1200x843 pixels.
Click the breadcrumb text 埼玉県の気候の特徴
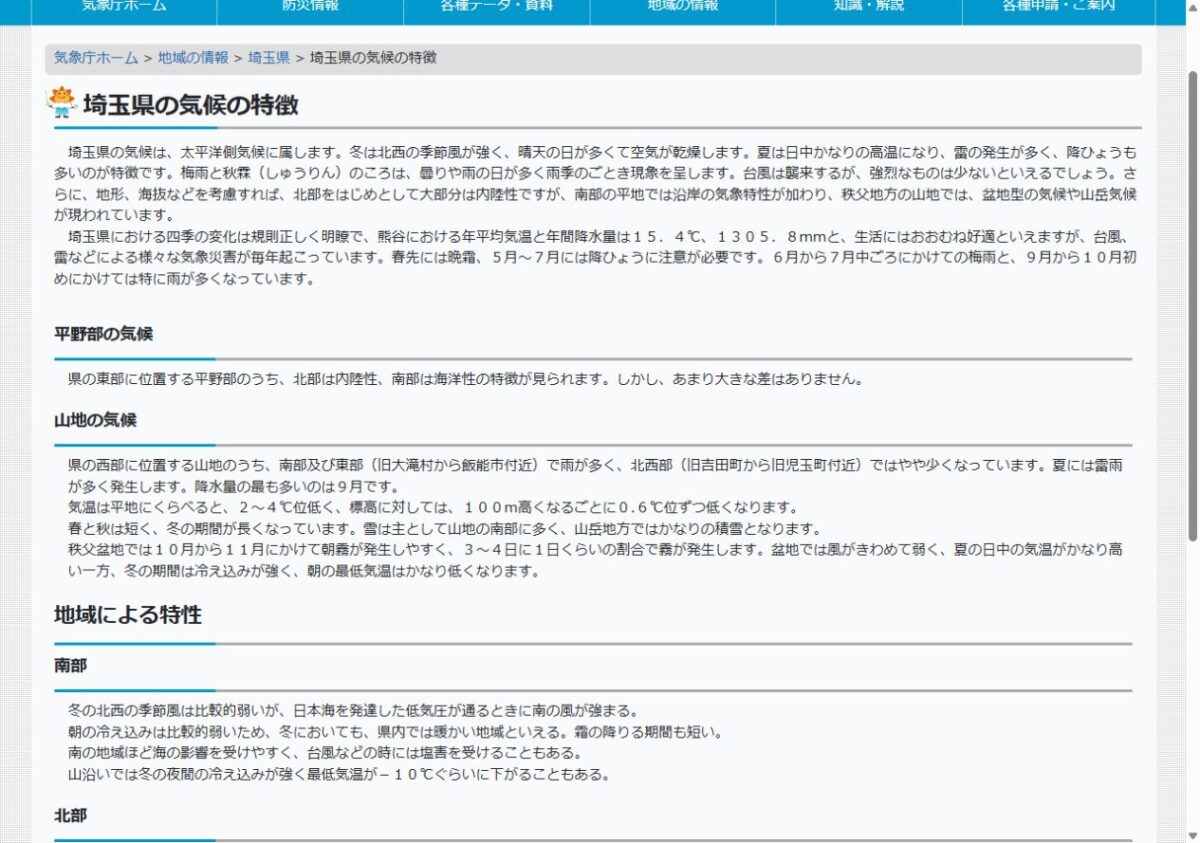[373, 58]
